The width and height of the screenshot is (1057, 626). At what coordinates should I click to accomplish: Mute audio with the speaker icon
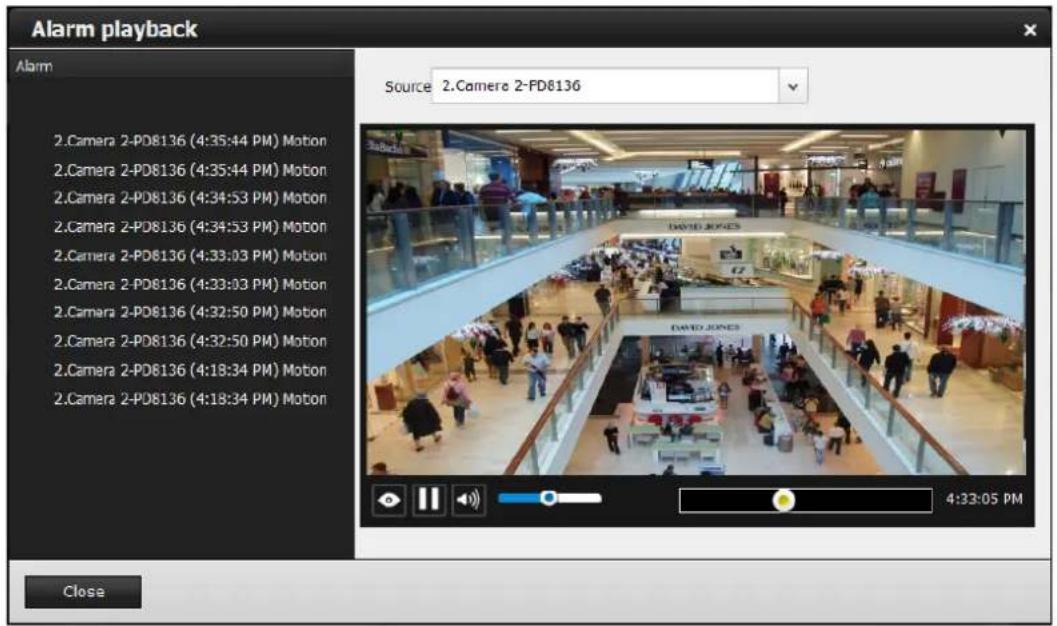click(x=469, y=500)
